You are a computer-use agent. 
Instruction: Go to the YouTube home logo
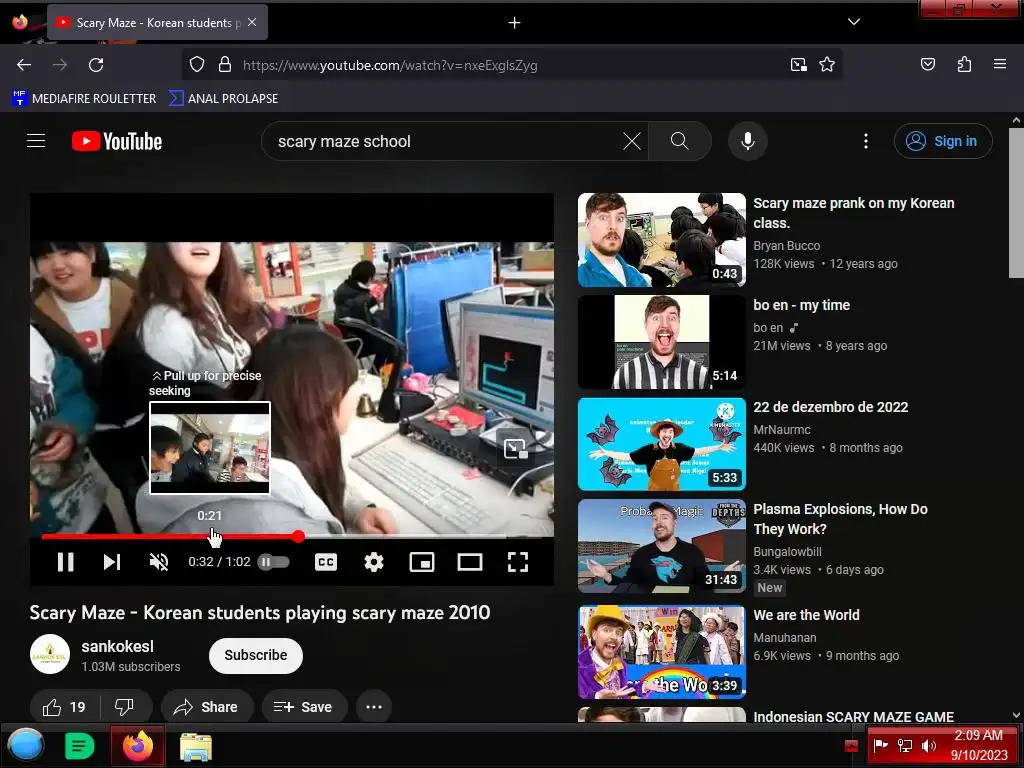tap(117, 141)
